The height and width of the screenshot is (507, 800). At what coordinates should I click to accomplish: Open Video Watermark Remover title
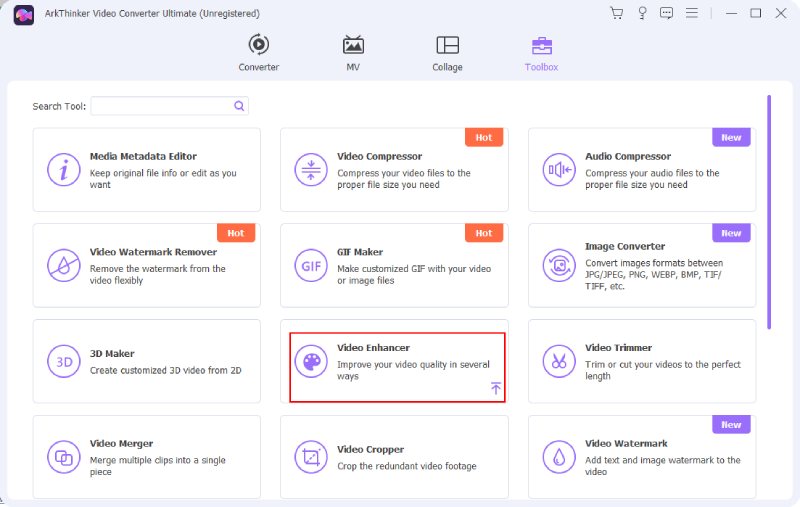[153, 252]
